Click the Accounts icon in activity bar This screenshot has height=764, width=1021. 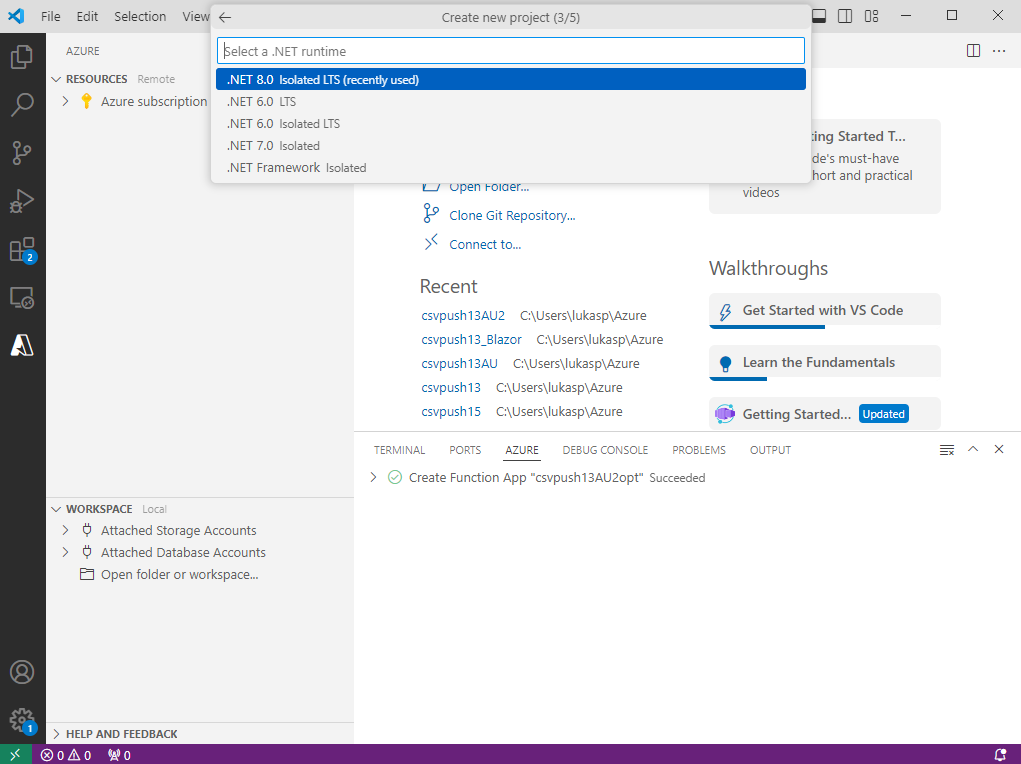click(22, 672)
